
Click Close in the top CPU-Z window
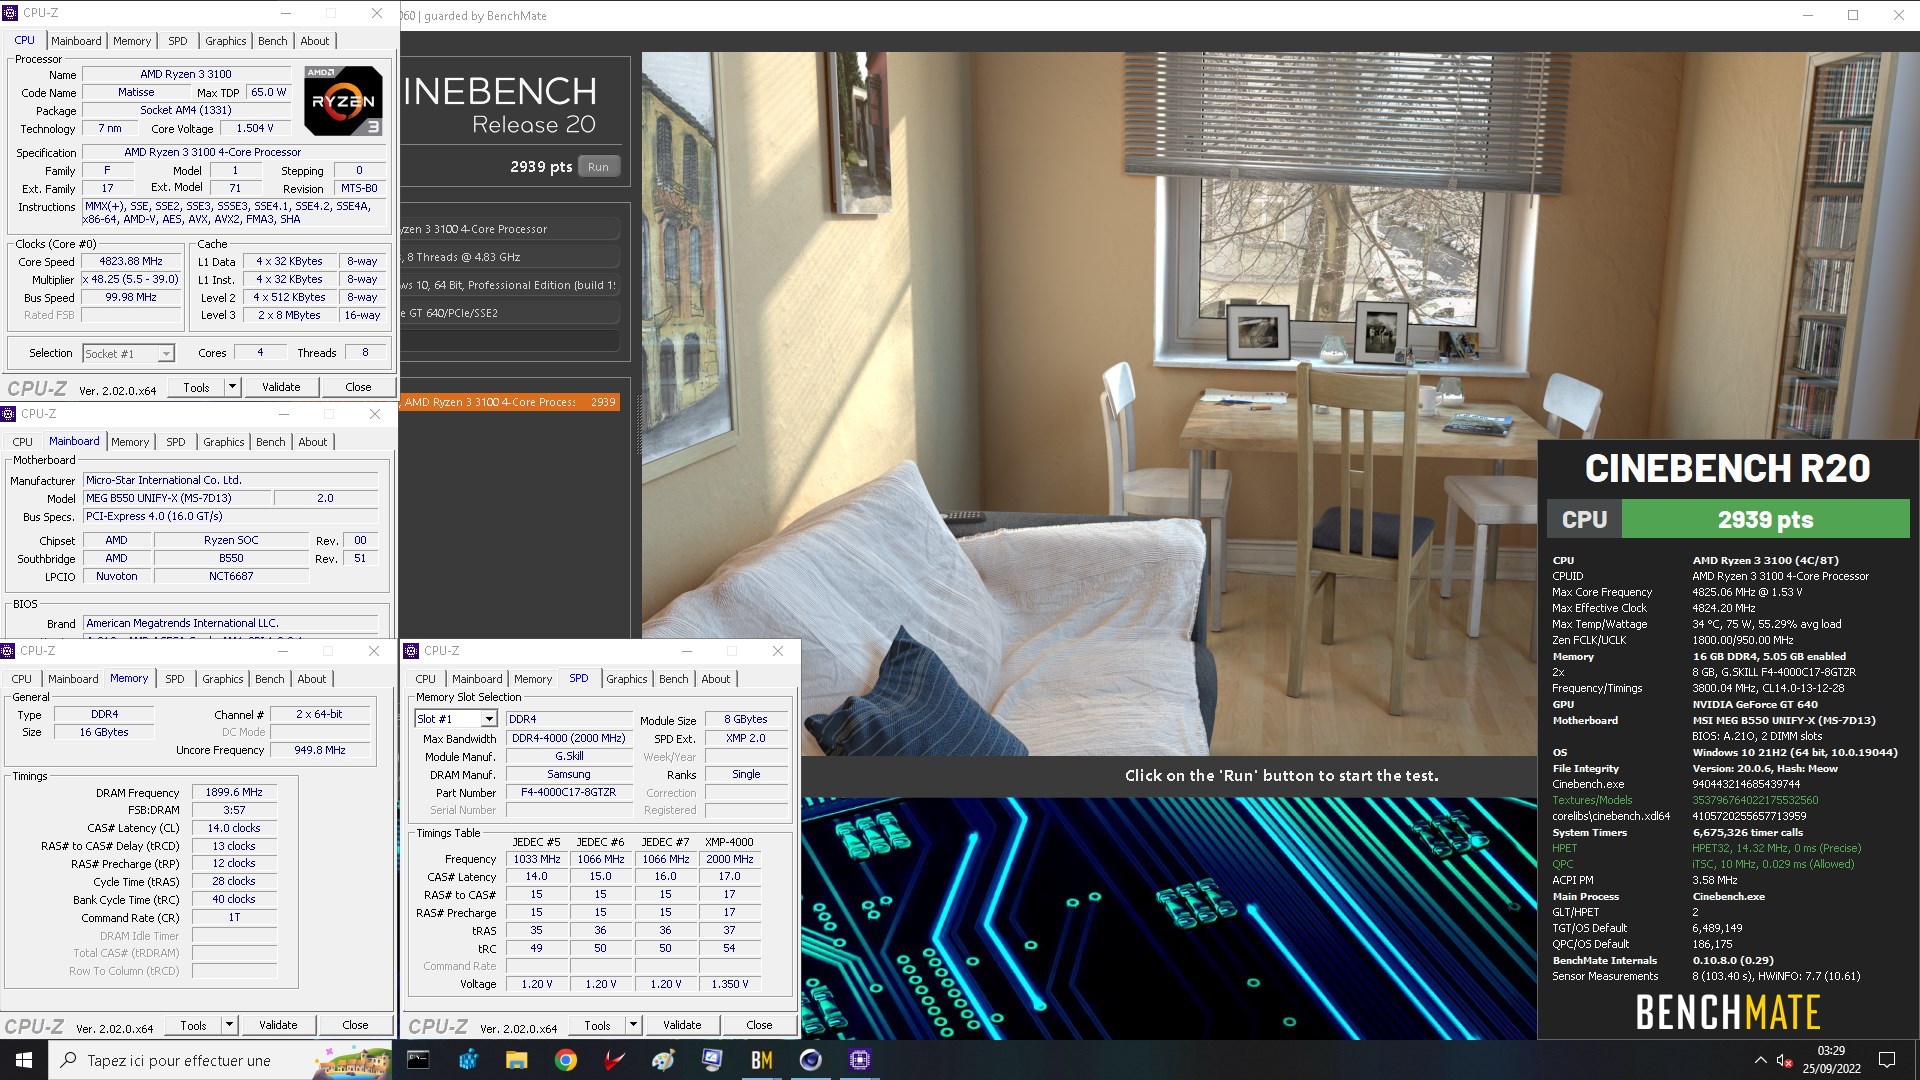[358, 387]
